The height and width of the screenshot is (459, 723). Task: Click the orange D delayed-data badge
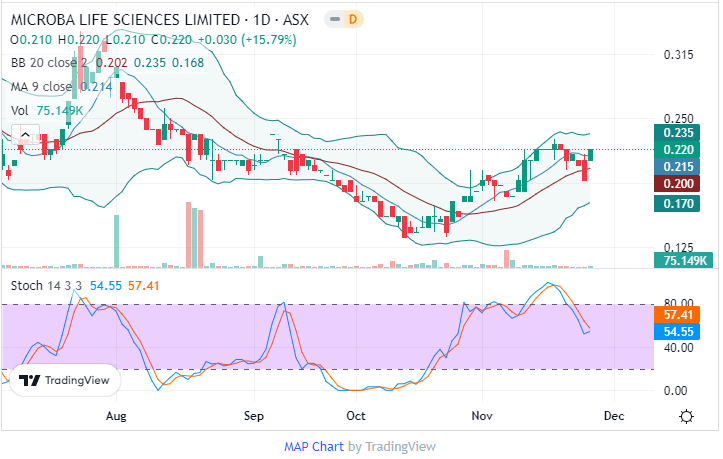[354, 19]
